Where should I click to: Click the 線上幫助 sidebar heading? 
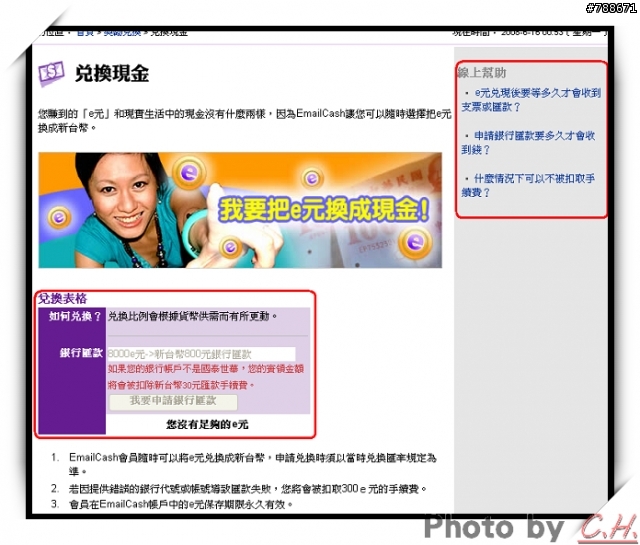click(482, 73)
